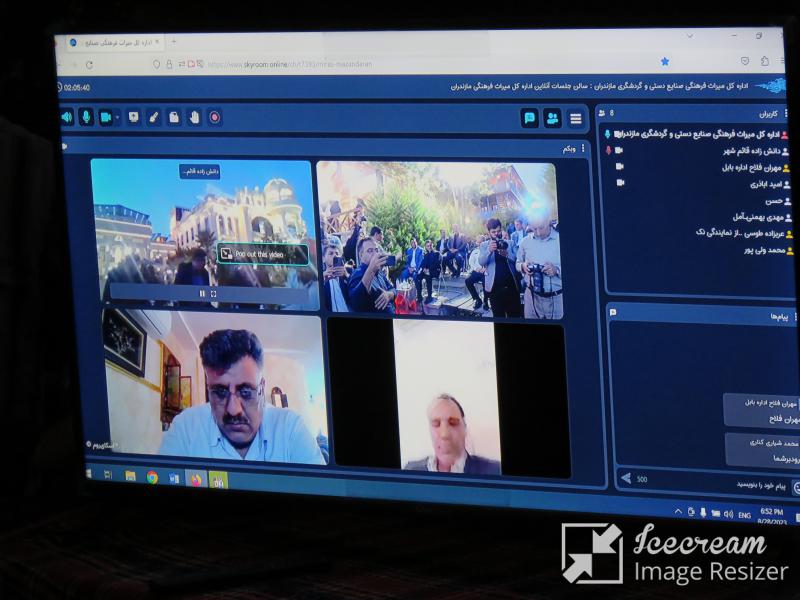Viewport: 800px width, 600px height.
Task: Click the ENG language indicator
Action: (x=745, y=515)
